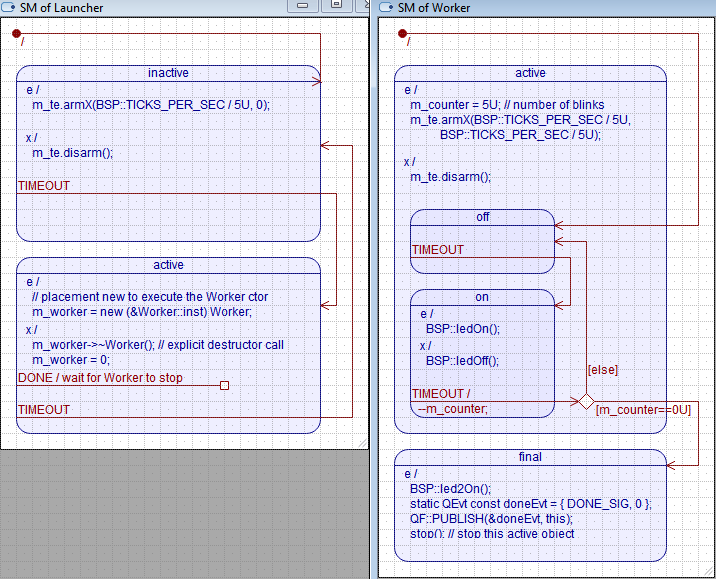Image resolution: width=716 pixels, height=579 pixels.
Task: Click TIMEOUT label in off state
Action: pos(438,250)
